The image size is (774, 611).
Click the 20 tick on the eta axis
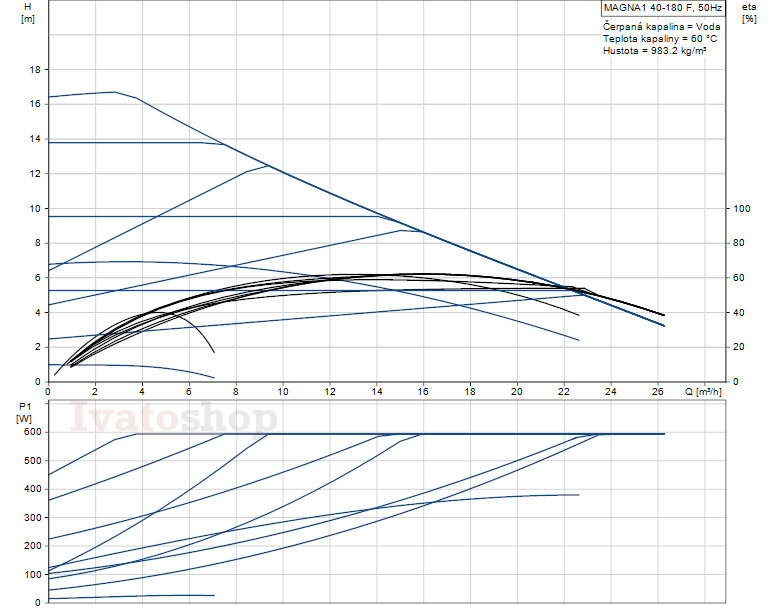[x=740, y=347]
